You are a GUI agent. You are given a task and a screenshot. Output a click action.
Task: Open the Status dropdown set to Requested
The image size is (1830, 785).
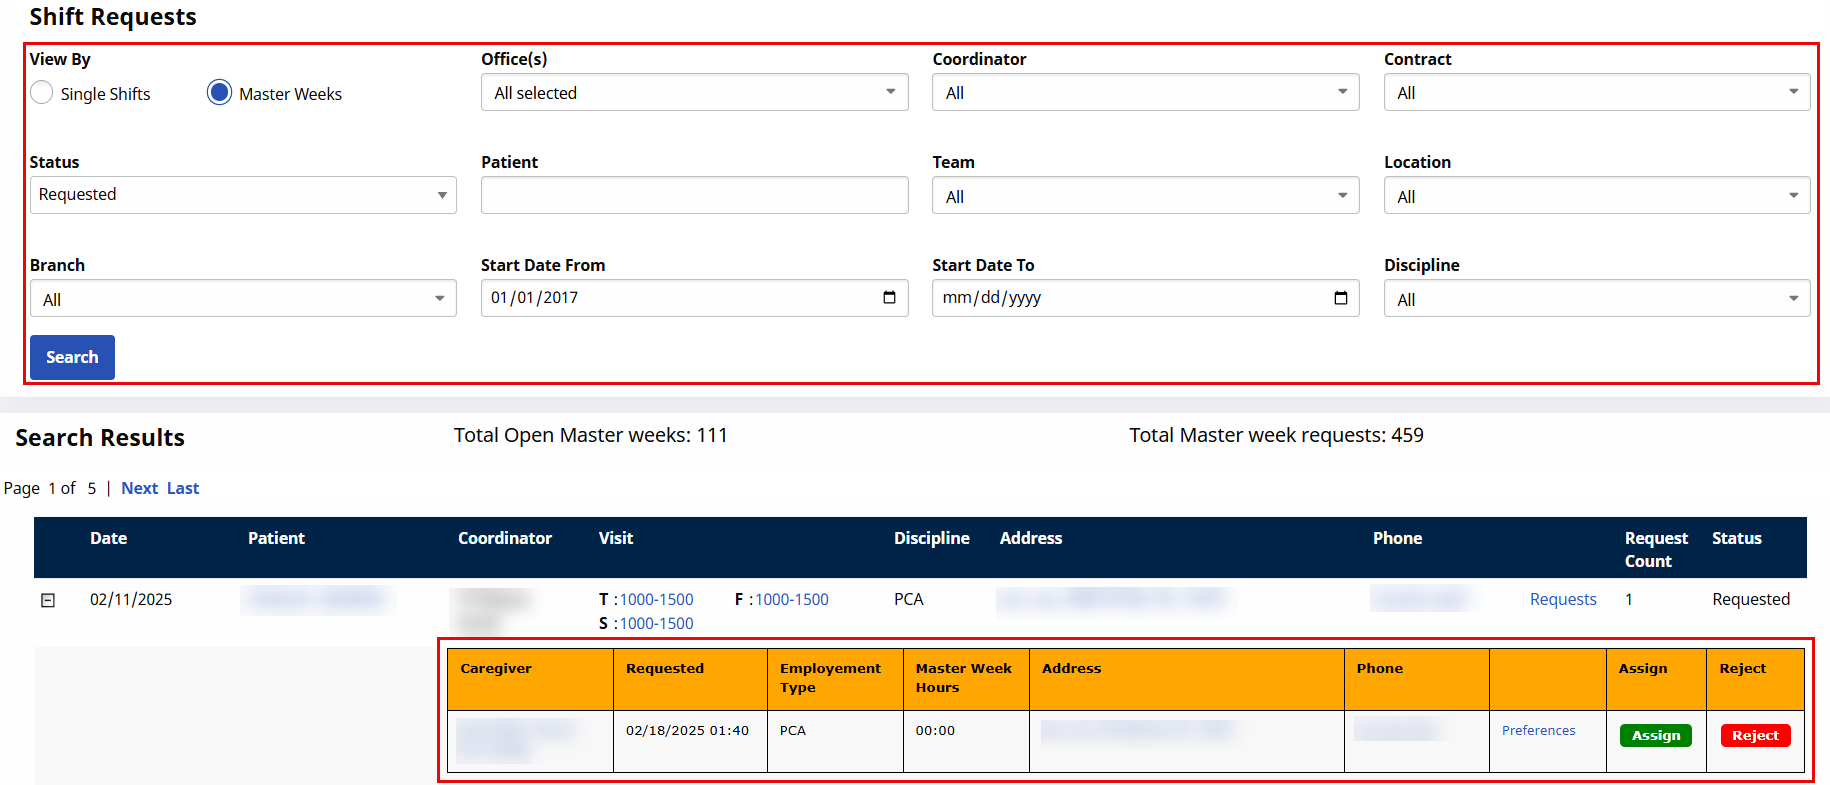pyautogui.click(x=243, y=195)
